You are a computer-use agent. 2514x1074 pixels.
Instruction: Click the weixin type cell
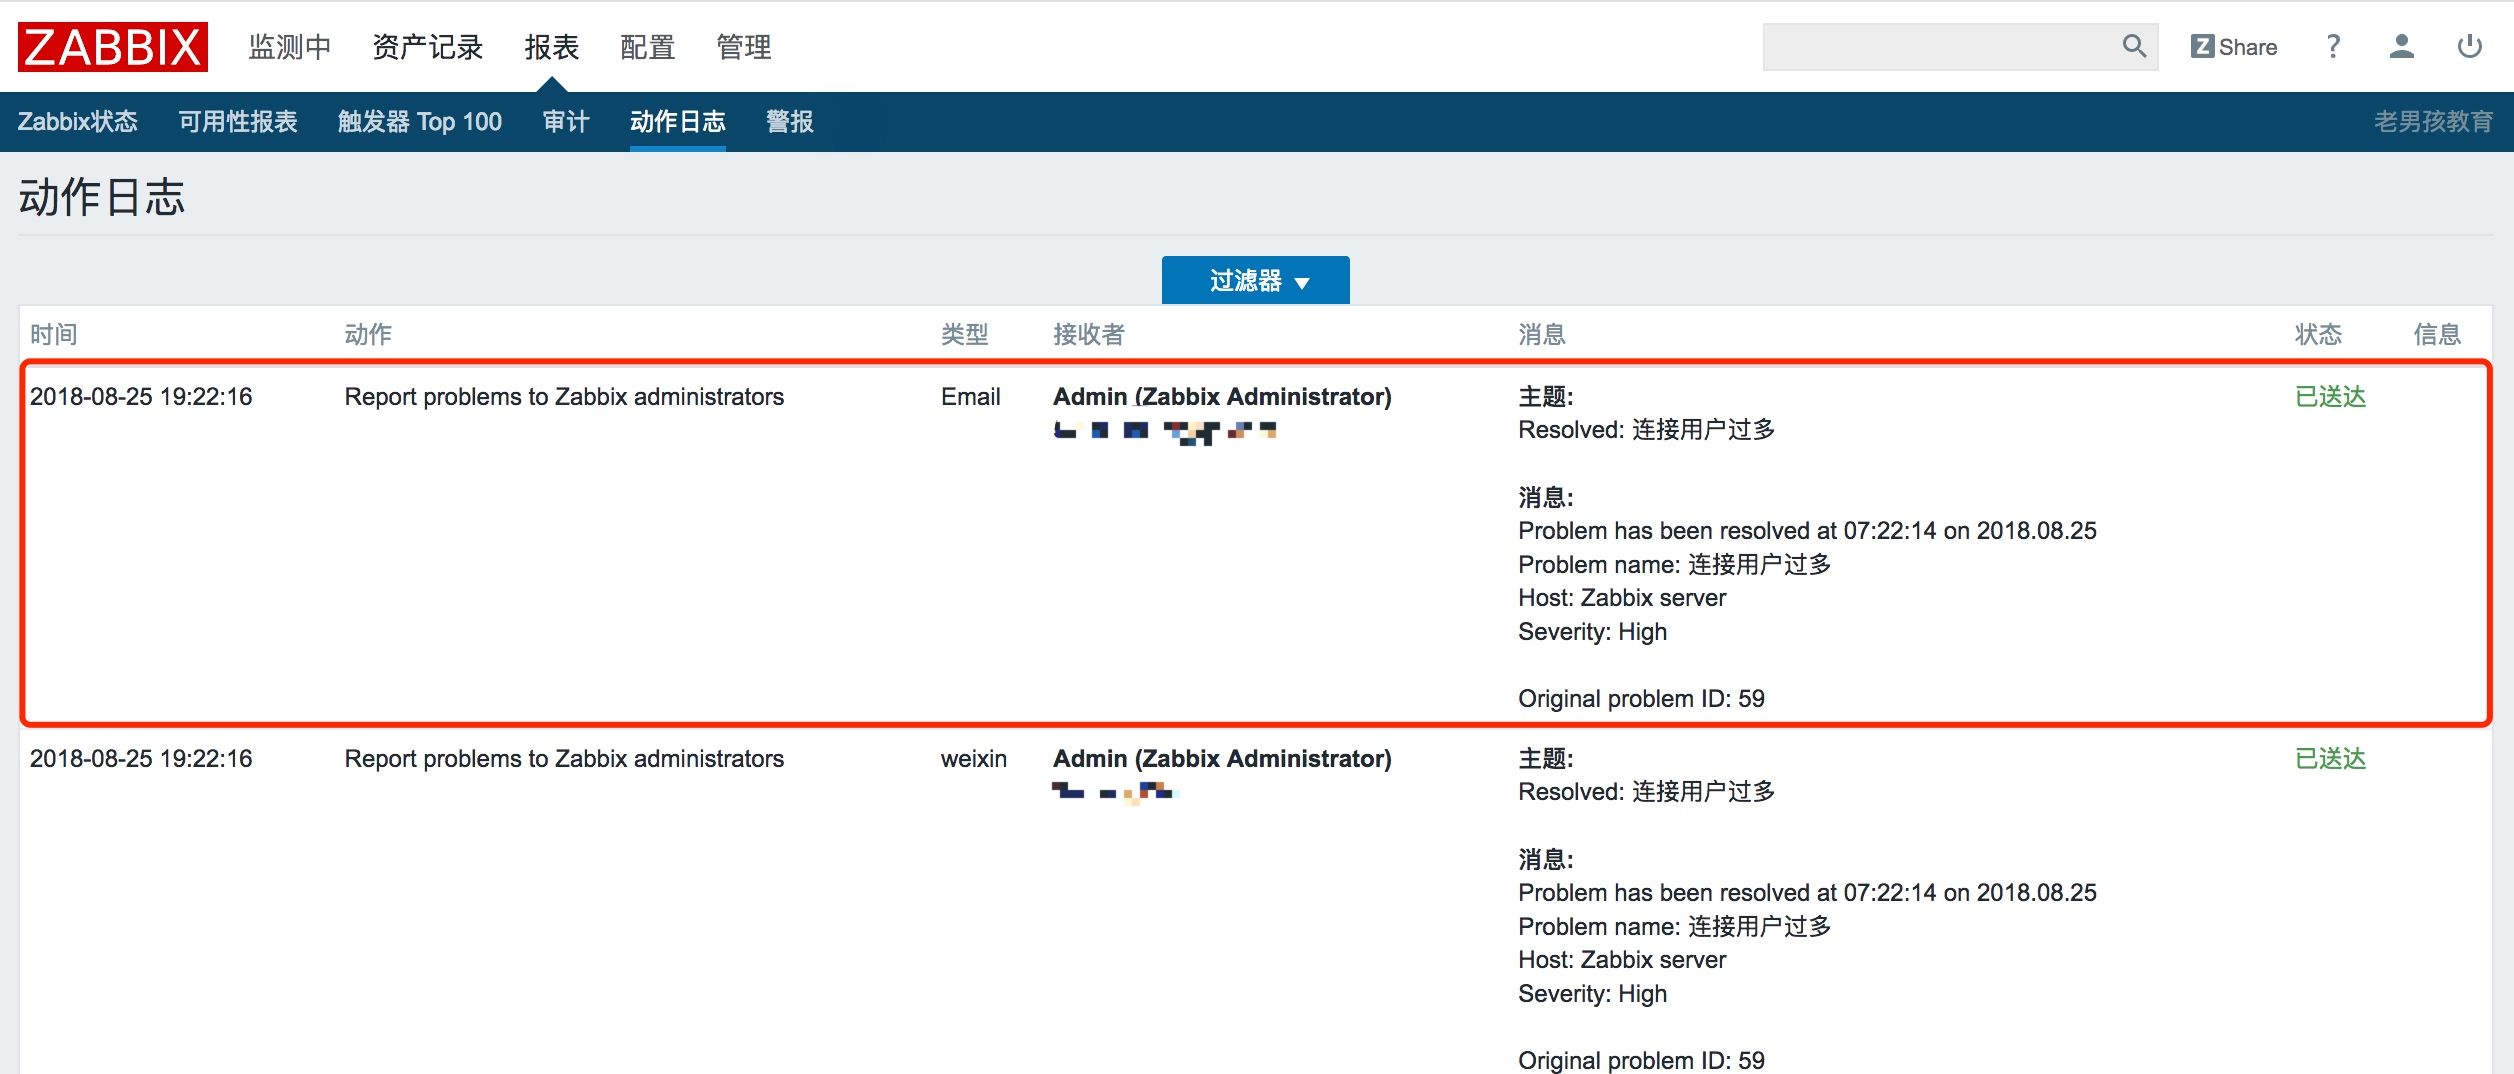click(x=974, y=759)
